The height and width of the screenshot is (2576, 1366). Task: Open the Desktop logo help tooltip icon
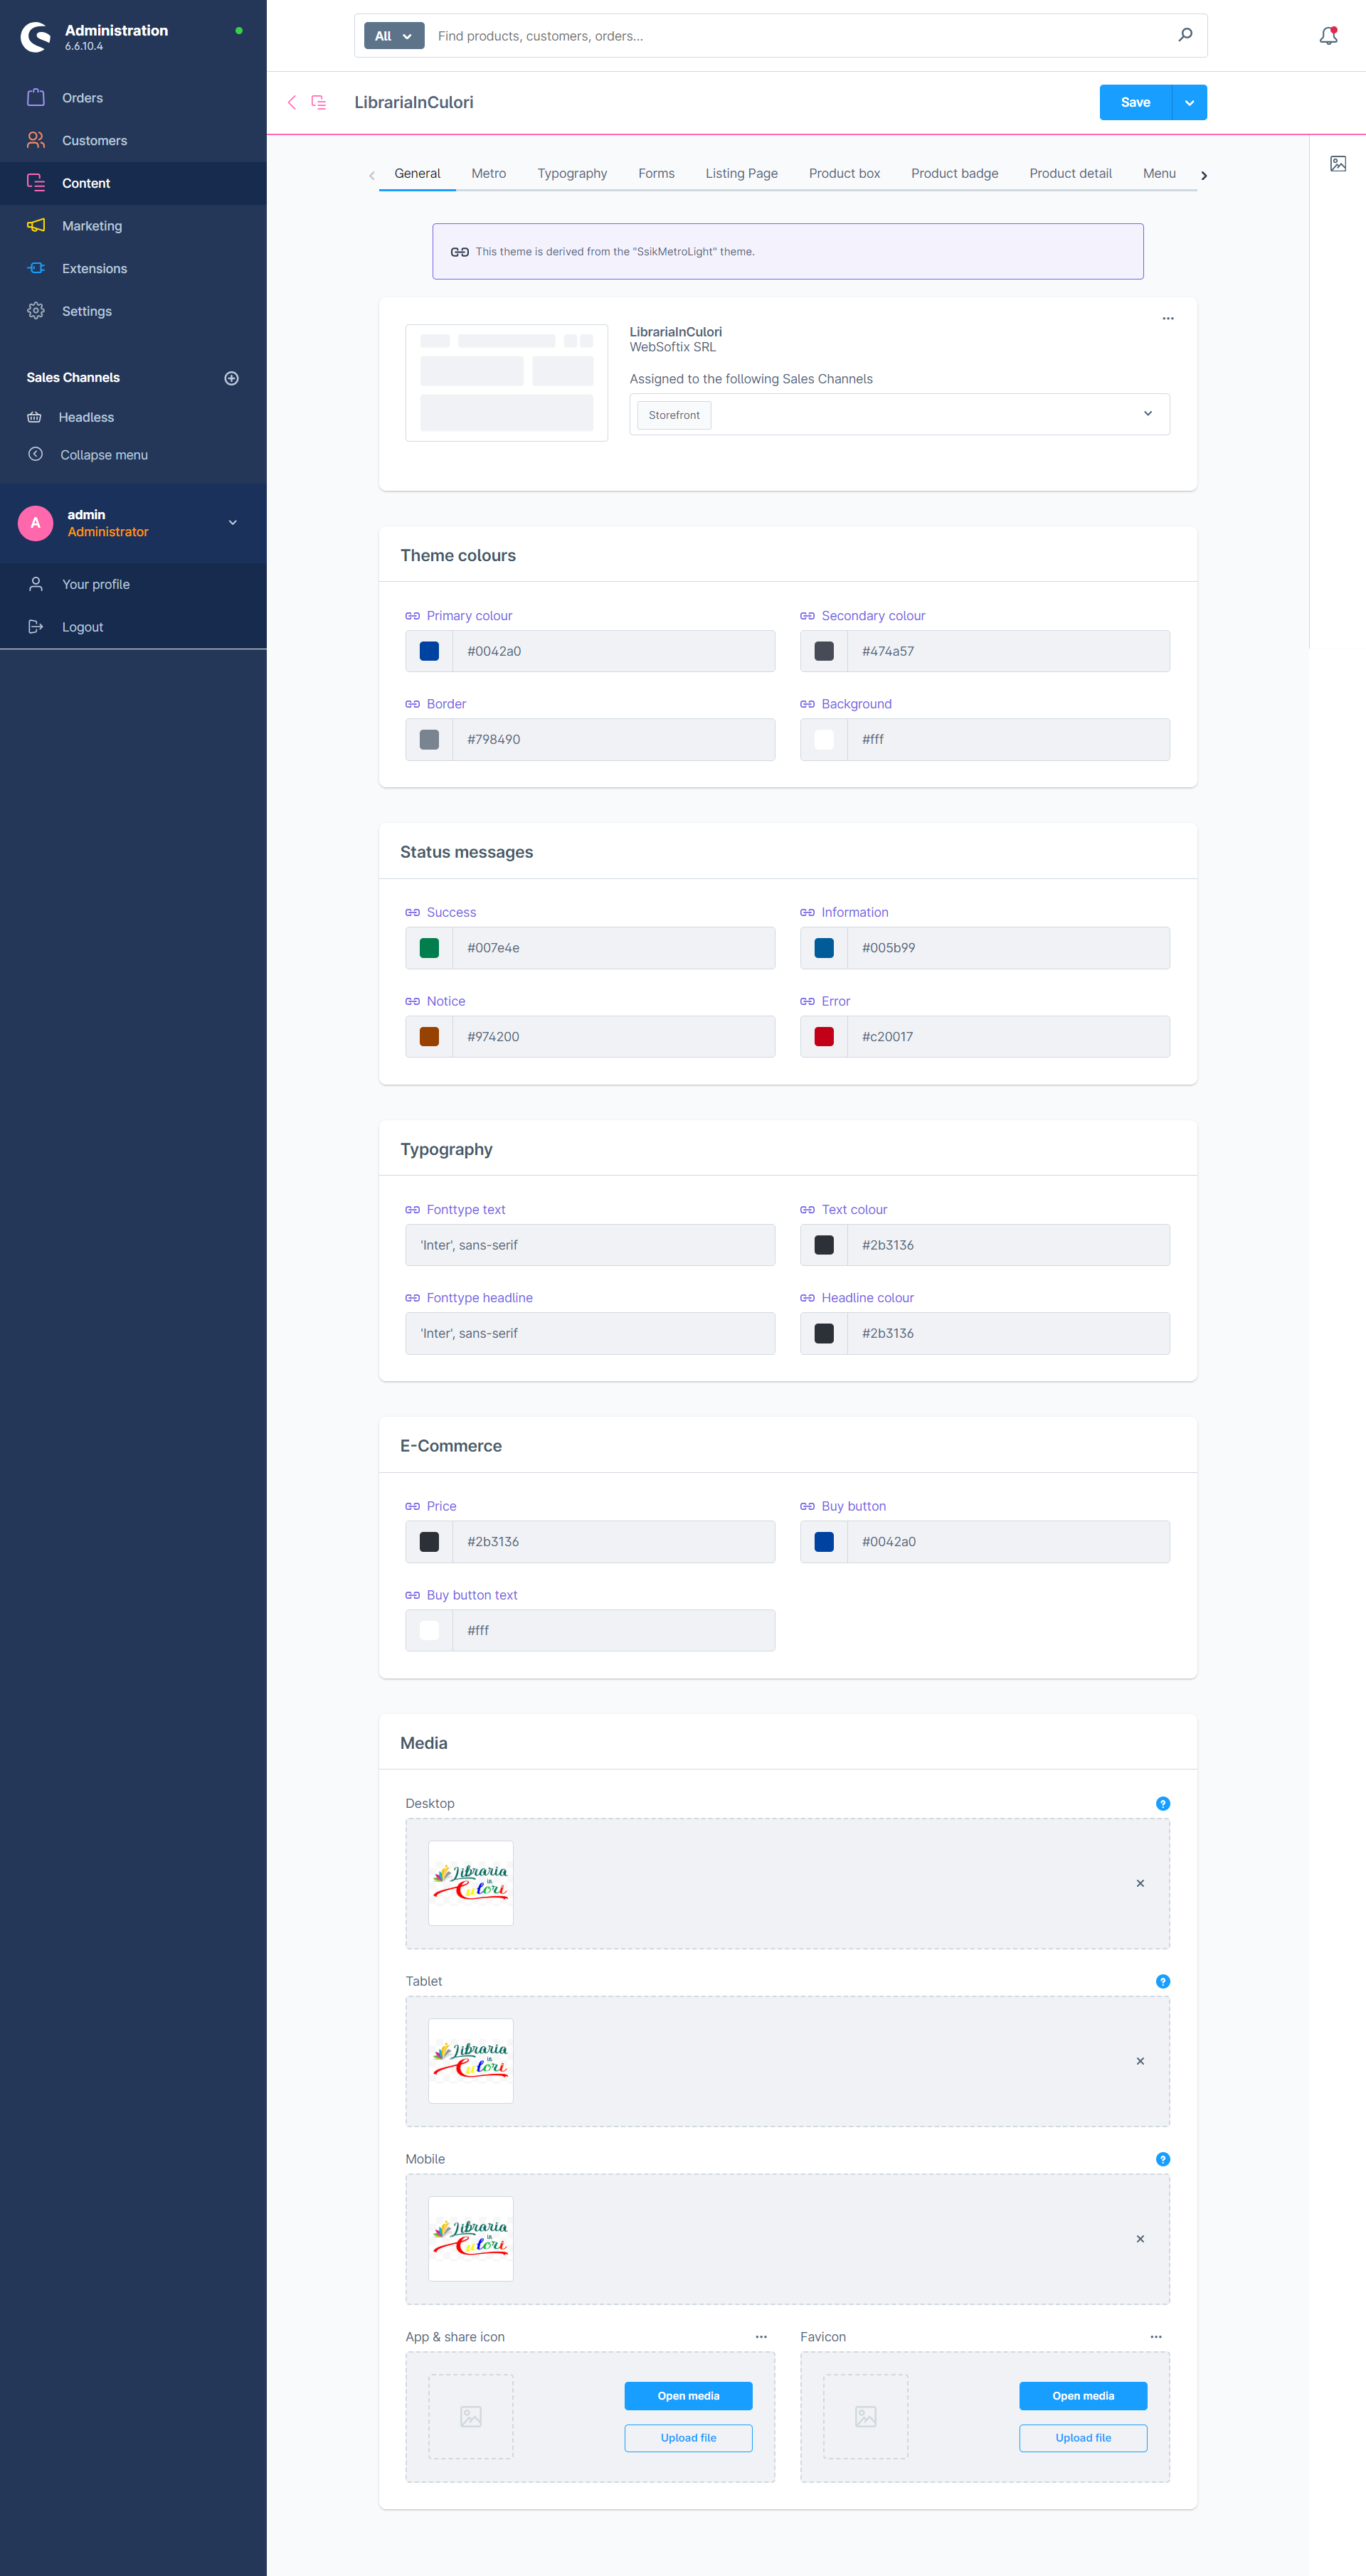(1162, 1803)
